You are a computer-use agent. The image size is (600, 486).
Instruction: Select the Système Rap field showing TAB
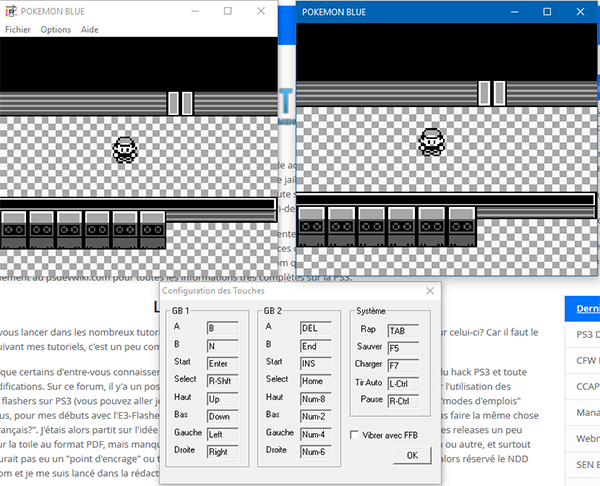(x=403, y=331)
